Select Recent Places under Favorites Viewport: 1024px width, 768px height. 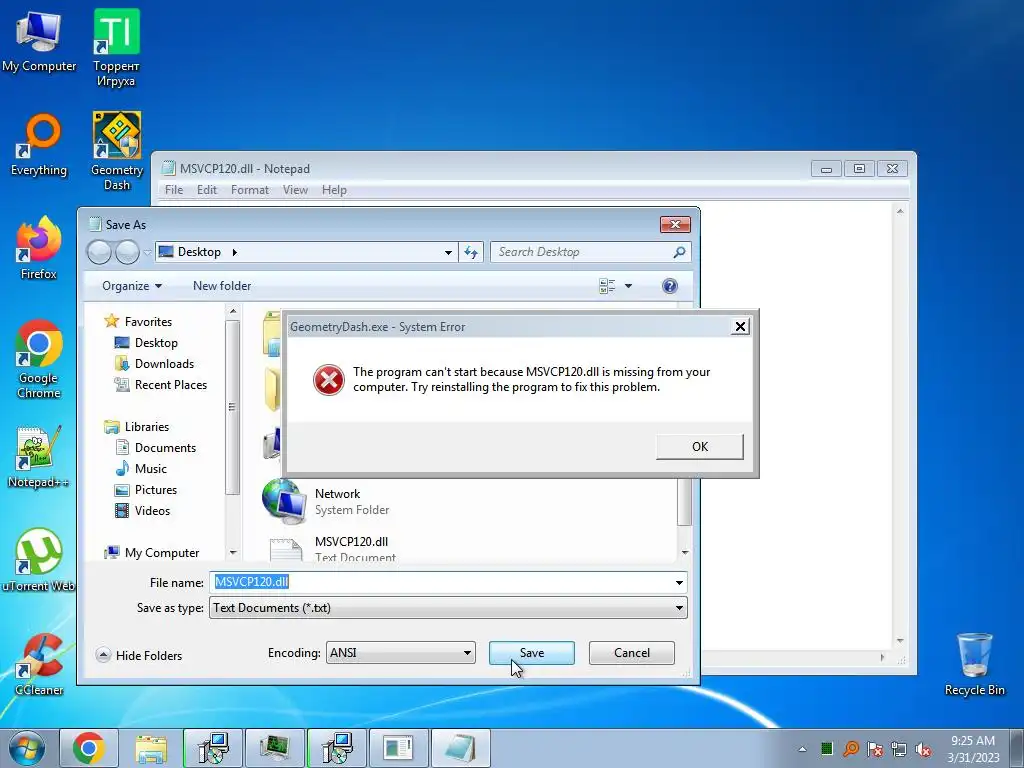161,385
